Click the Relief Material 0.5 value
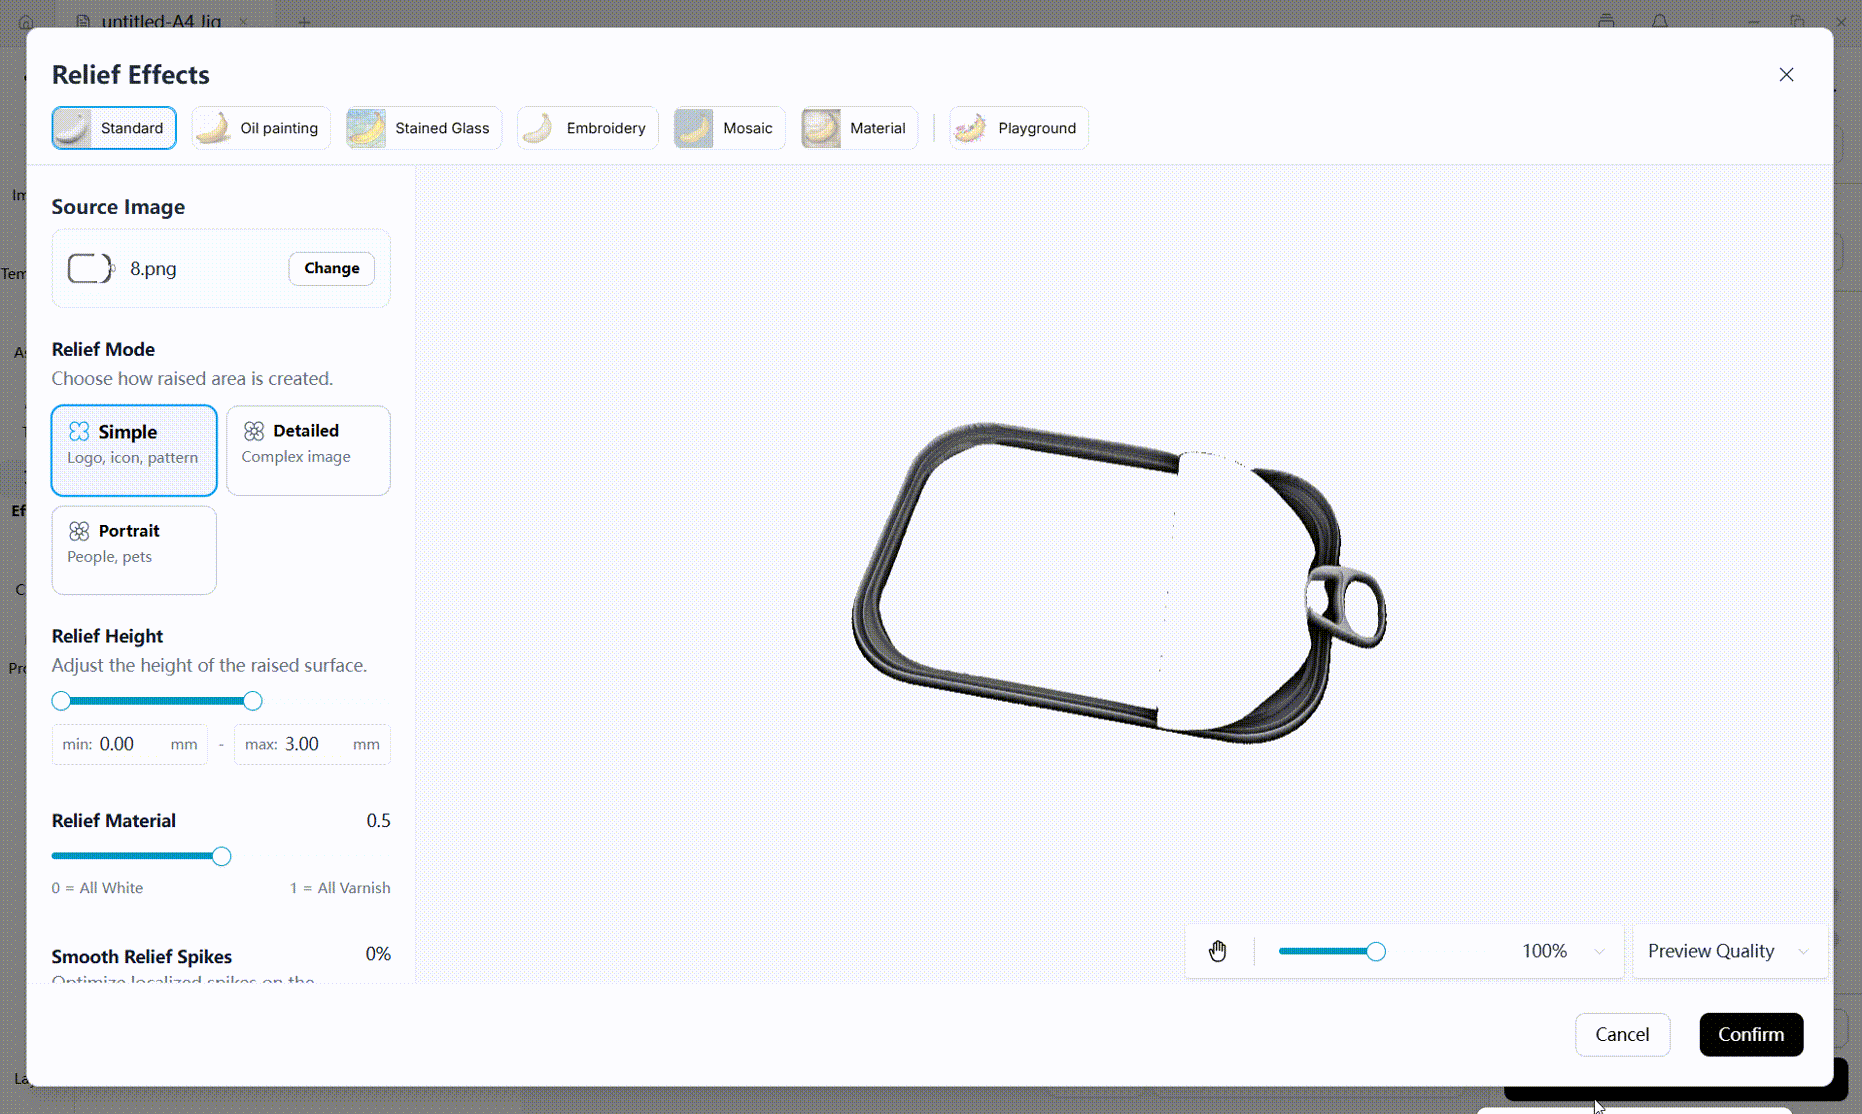 pos(378,821)
